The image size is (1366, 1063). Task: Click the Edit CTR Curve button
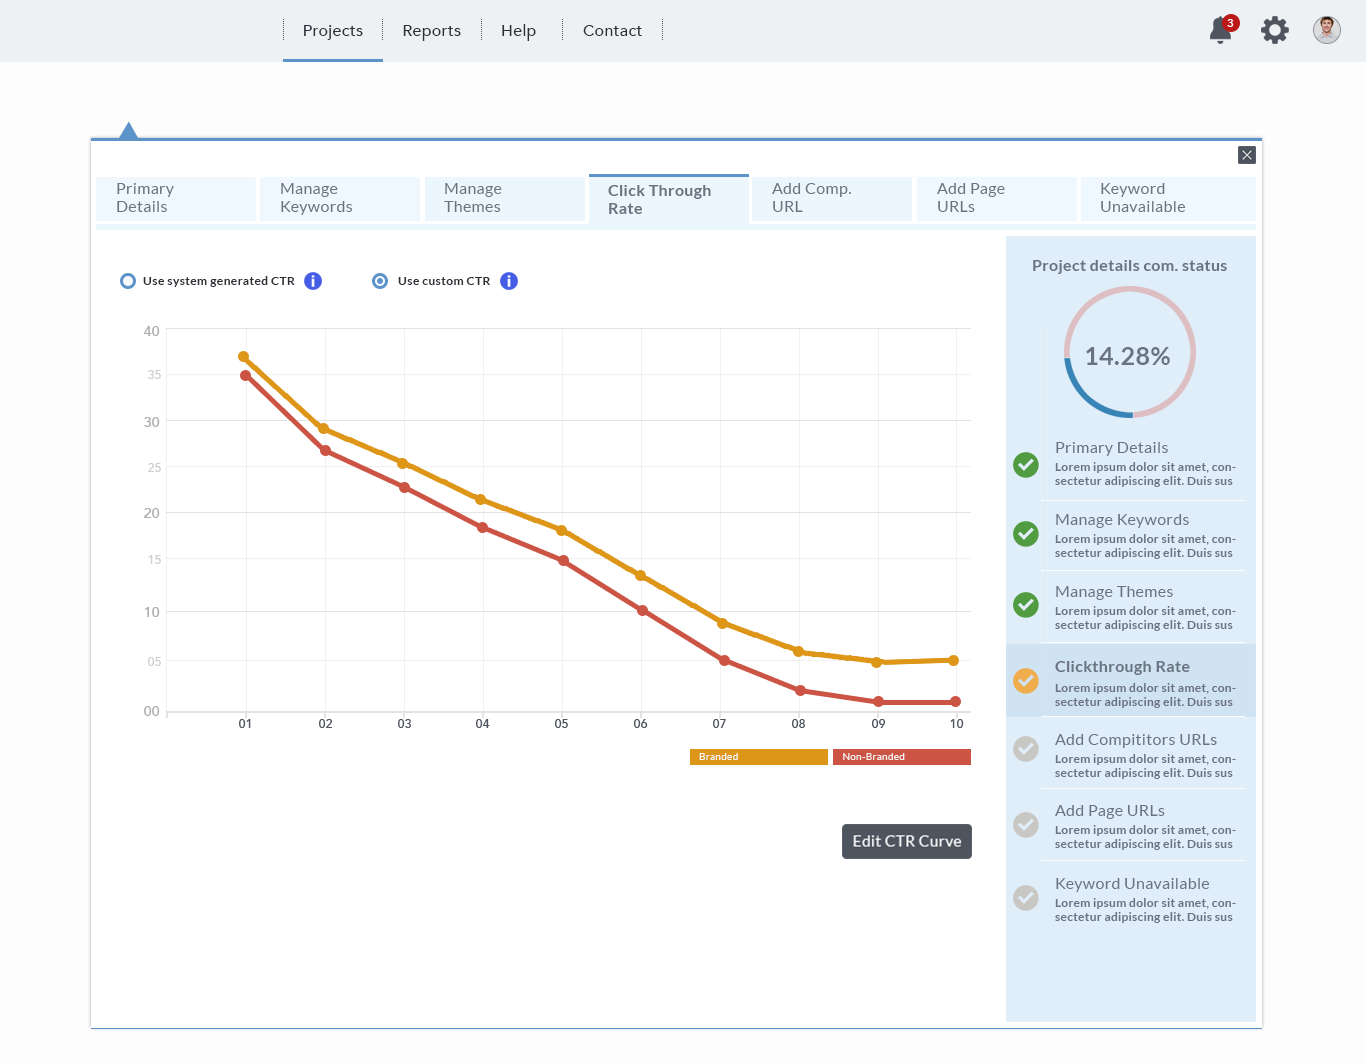coord(907,841)
